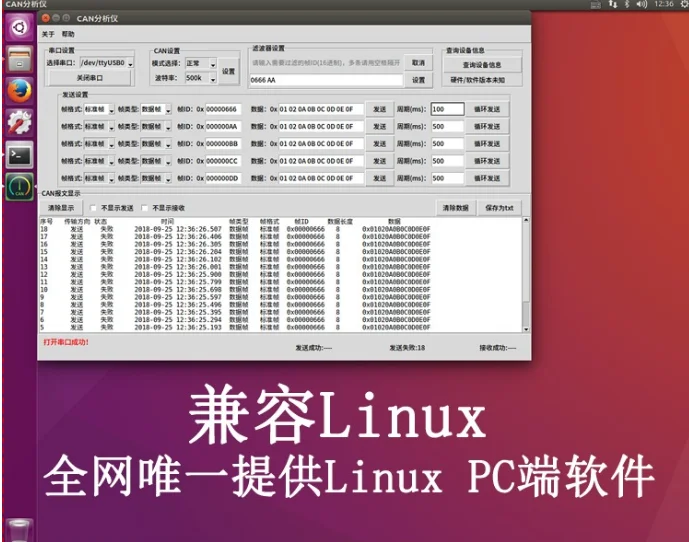The height and width of the screenshot is (542, 689).
Task: Click the filter ID field containing 0666 AA
Action: (x=326, y=80)
